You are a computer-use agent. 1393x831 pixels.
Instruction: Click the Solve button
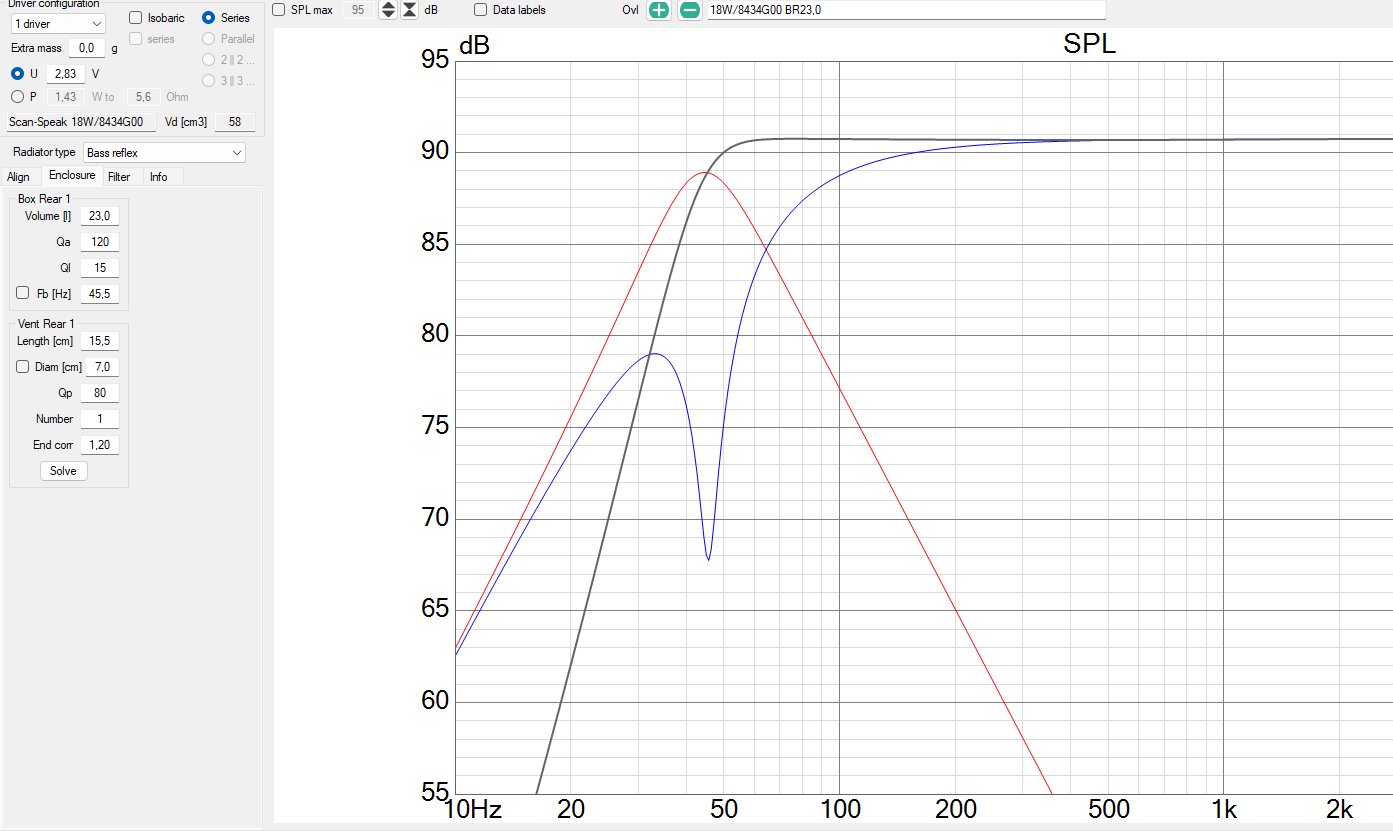[63, 471]
